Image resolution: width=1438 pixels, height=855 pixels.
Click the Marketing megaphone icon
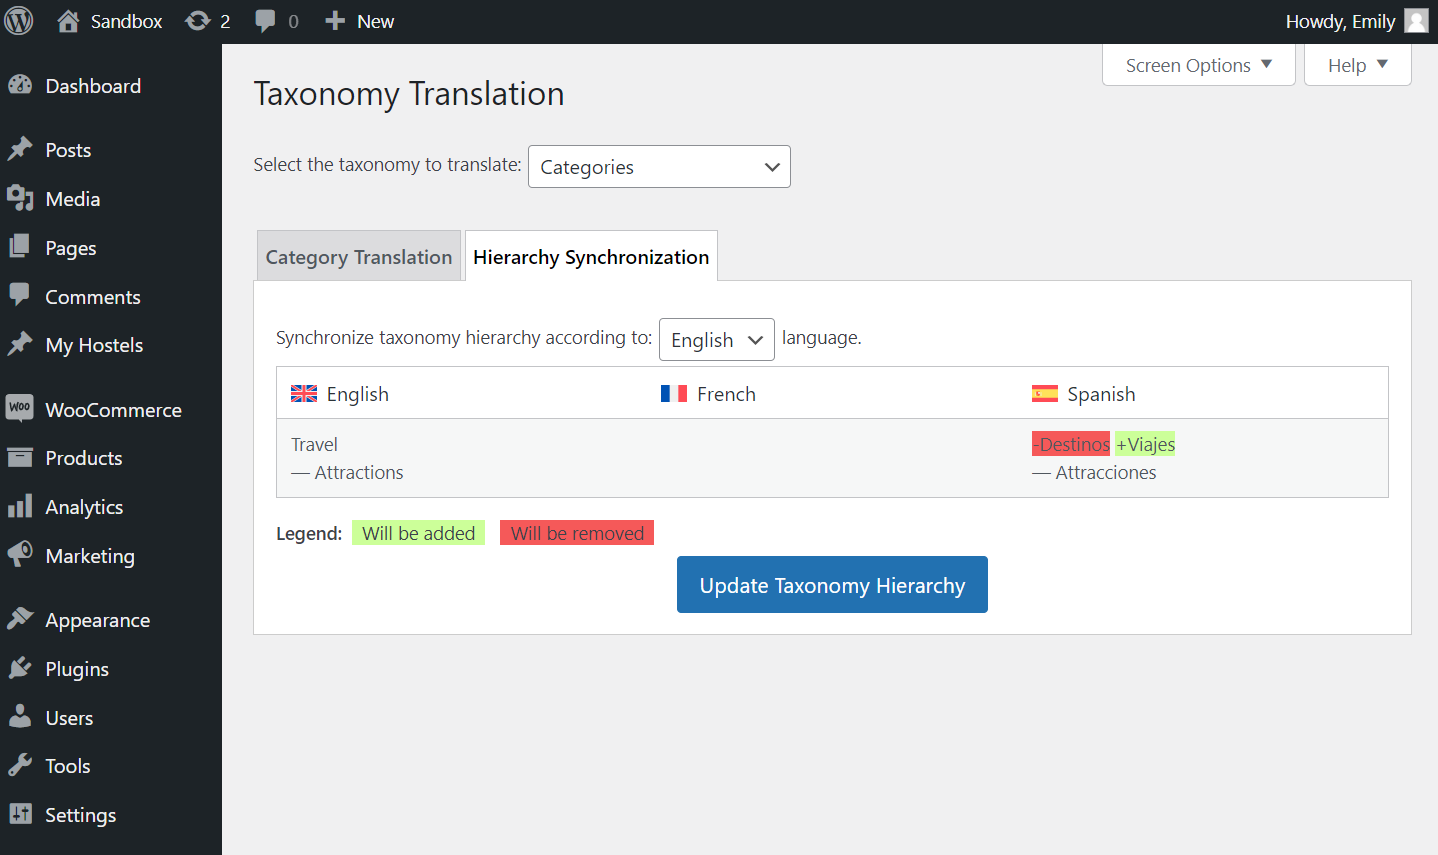(x=20, y=555)
